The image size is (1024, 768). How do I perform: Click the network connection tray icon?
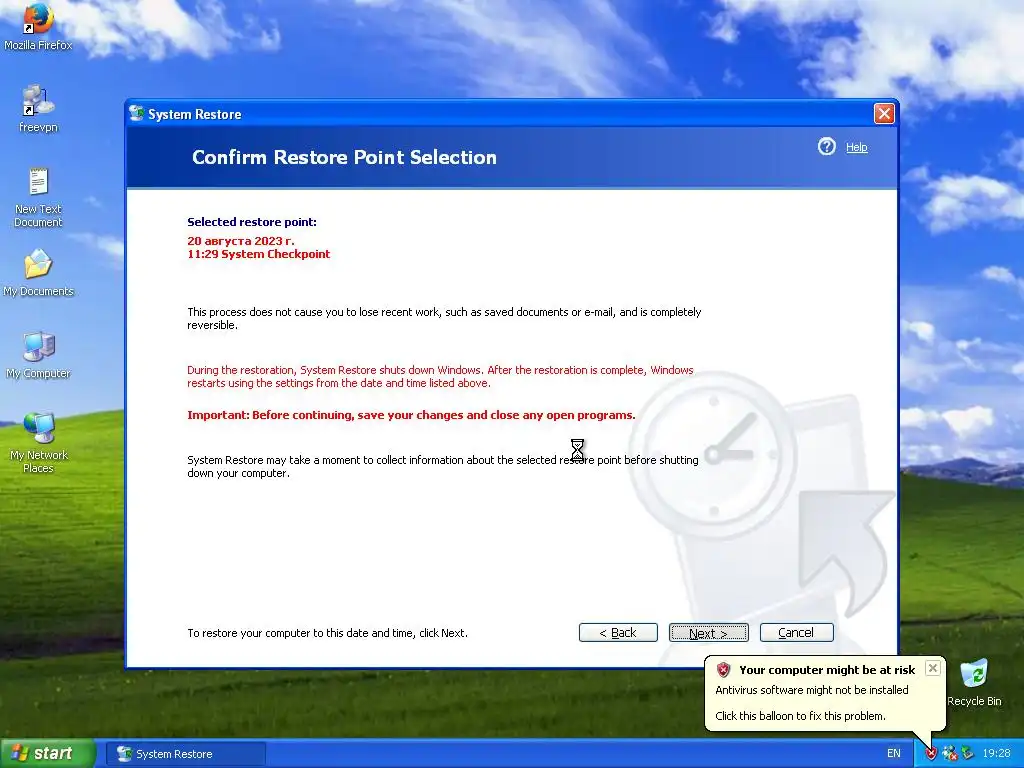click(950, 754)
